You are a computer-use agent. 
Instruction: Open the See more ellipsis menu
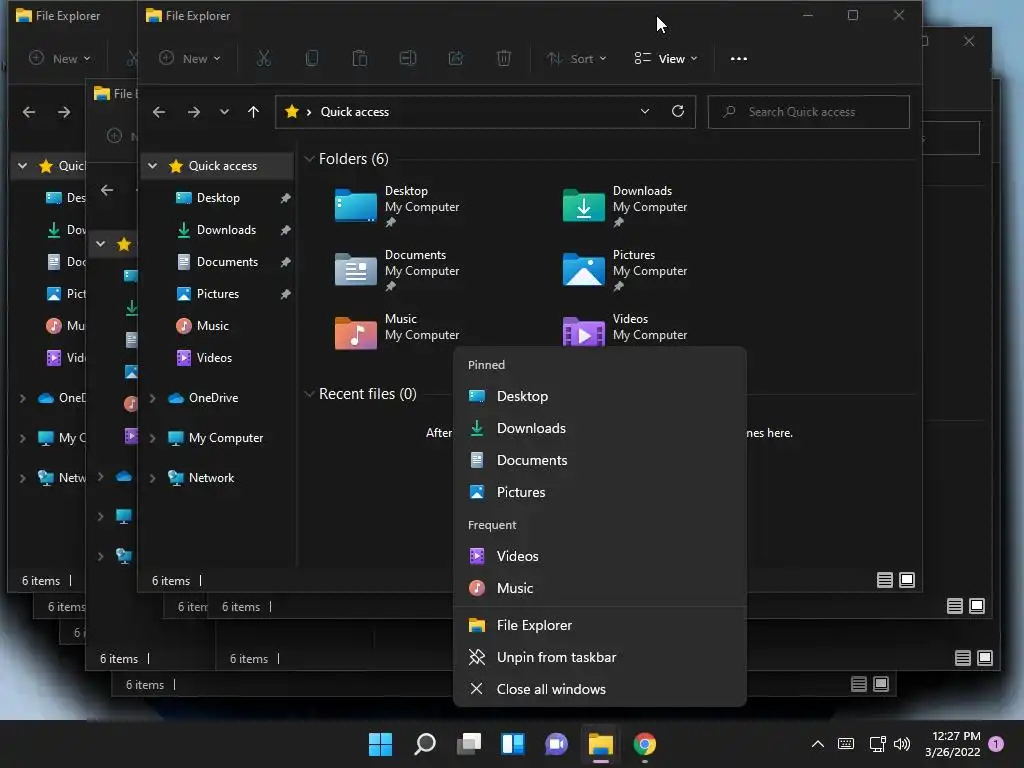(x=739, y=59)
